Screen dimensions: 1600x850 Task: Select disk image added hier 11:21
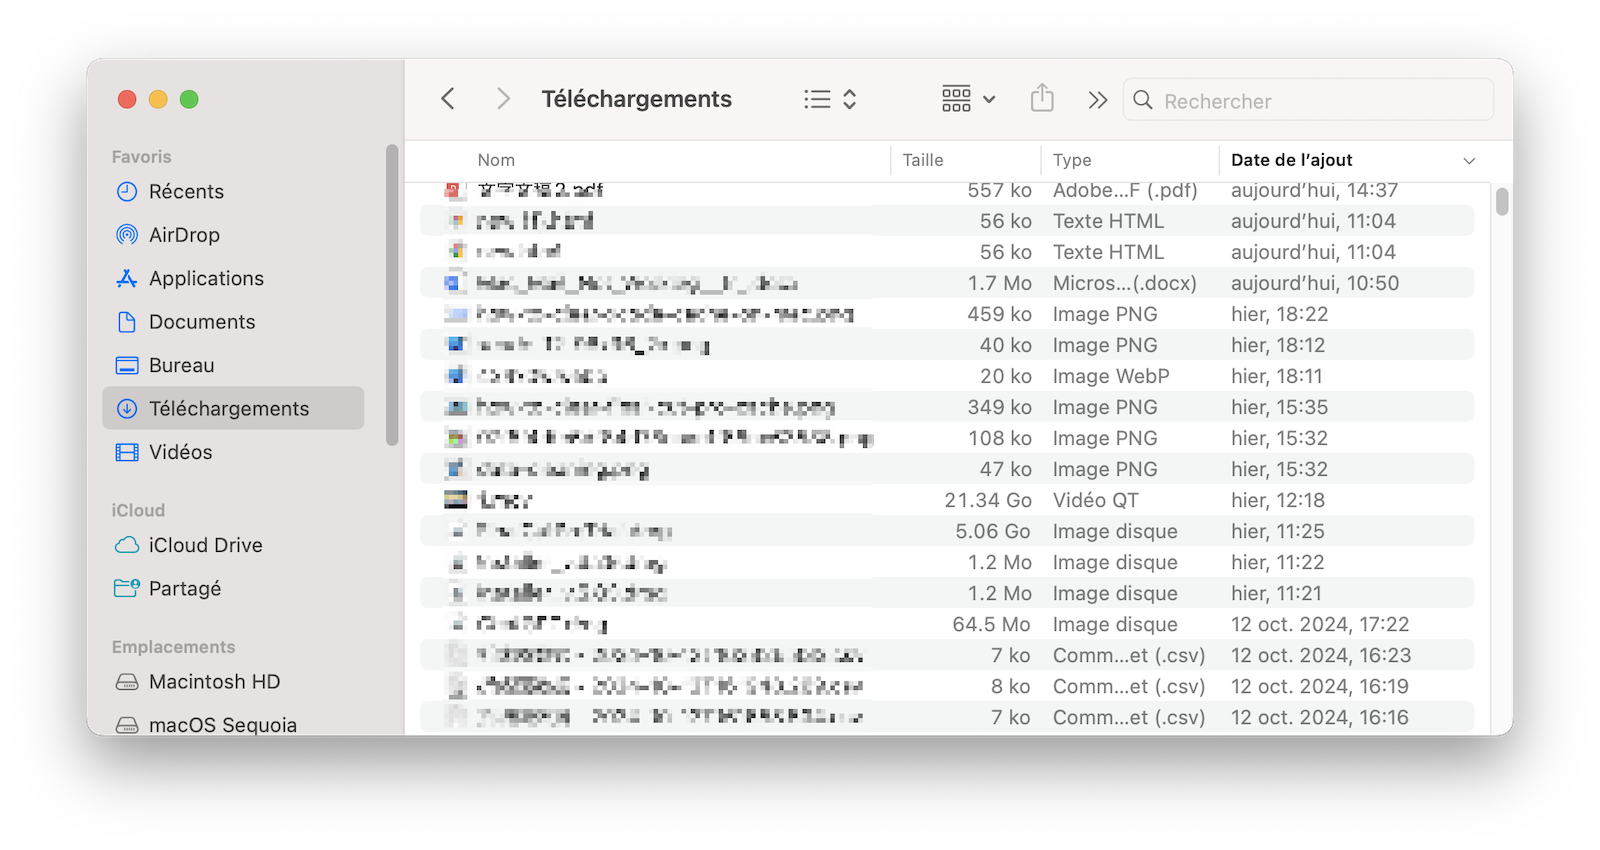946,593
